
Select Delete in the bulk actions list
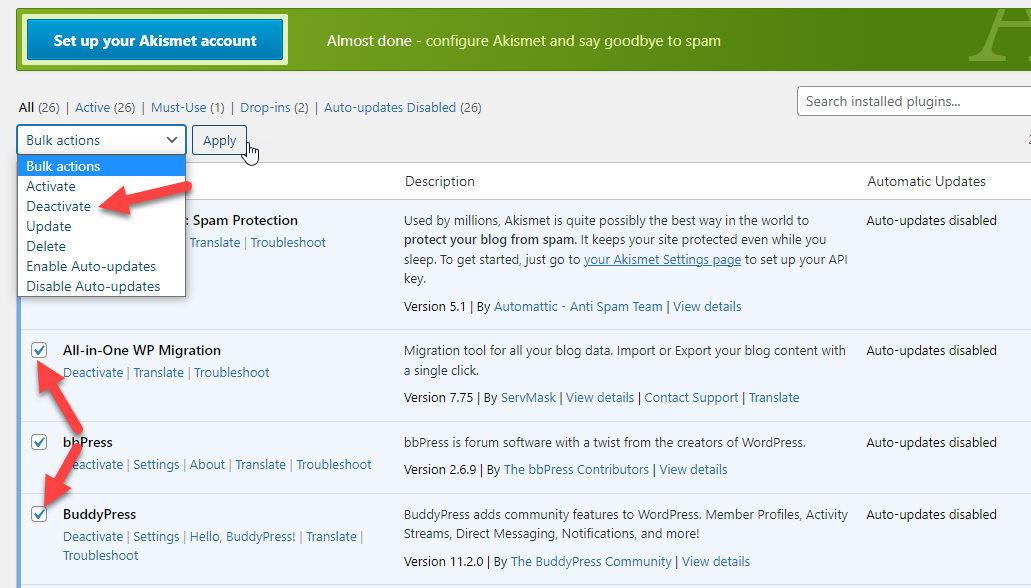pyautogui.click(x=46, y=246)
